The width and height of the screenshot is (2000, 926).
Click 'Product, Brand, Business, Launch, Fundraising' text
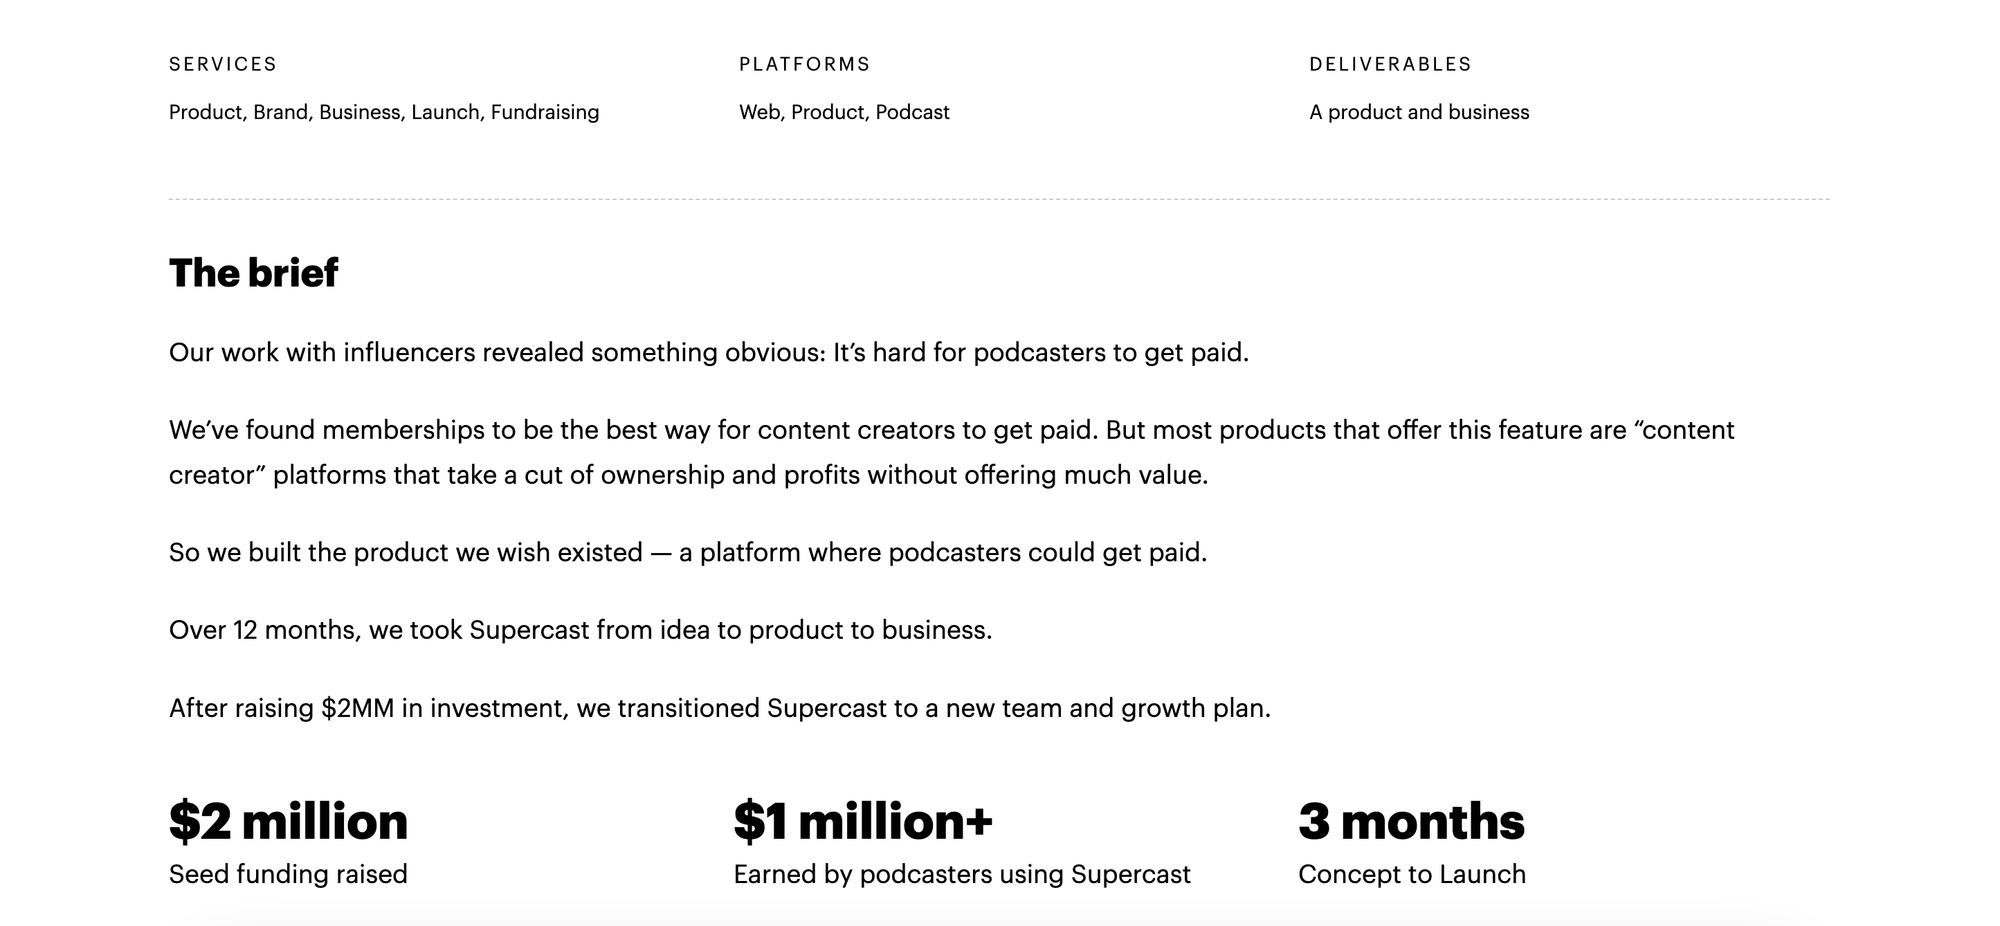pos(384,112)
